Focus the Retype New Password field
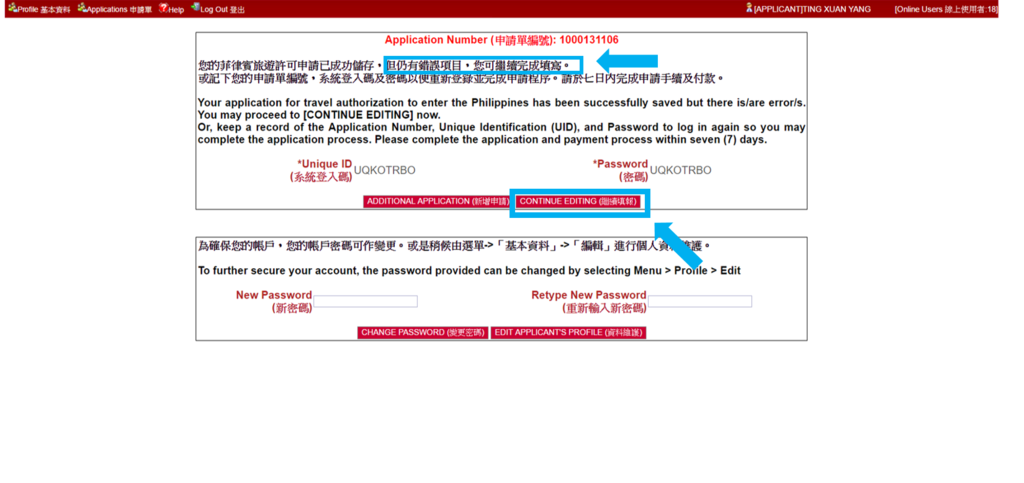Viewport: 1024px width, 483px height. [700, 302]
